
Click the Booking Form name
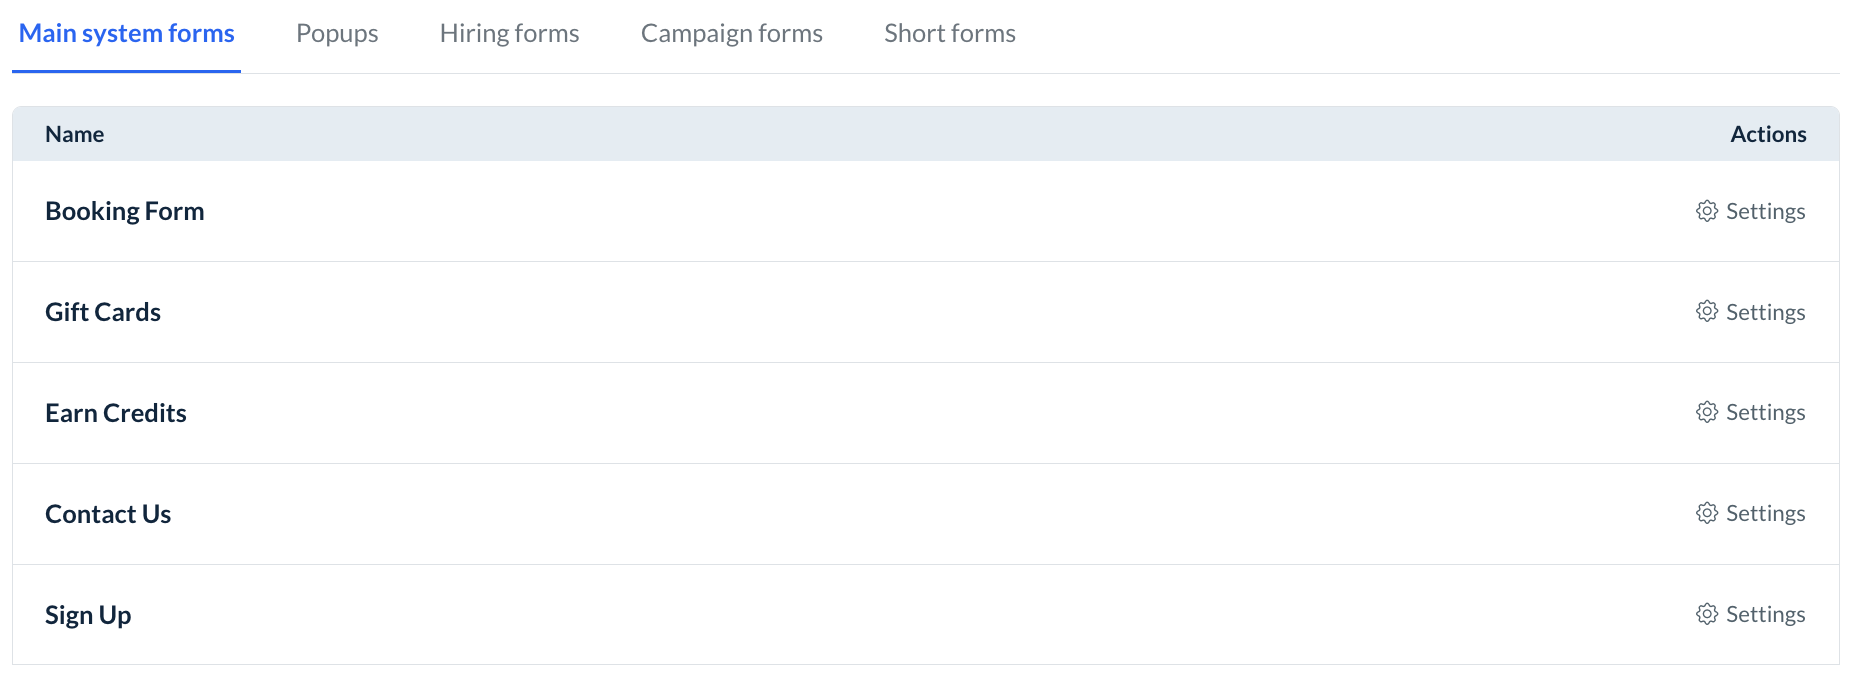click(x=125, y=212)
